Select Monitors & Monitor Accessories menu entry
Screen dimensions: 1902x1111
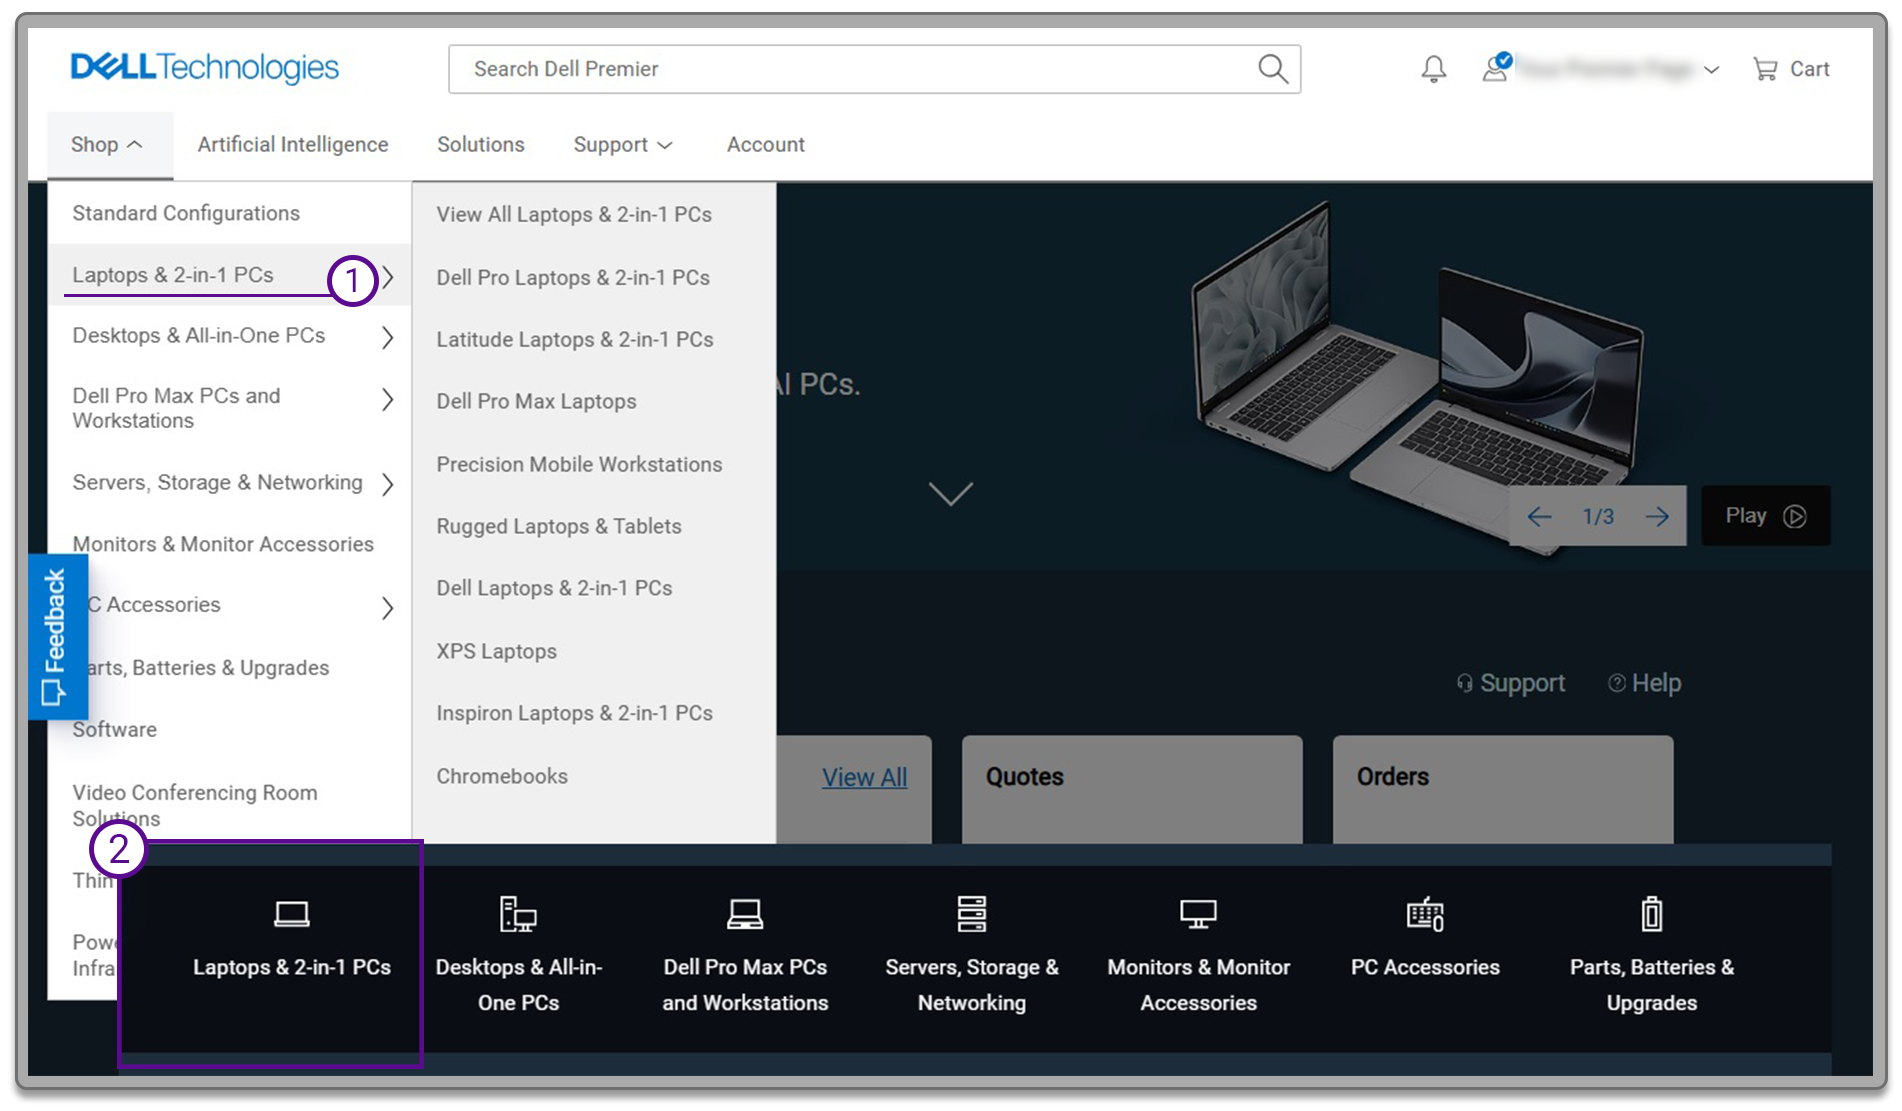coord(223,544)
